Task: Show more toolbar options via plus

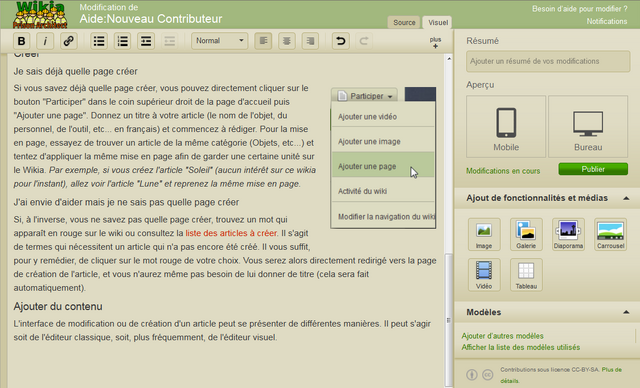Action: click(x=435, y=42)
